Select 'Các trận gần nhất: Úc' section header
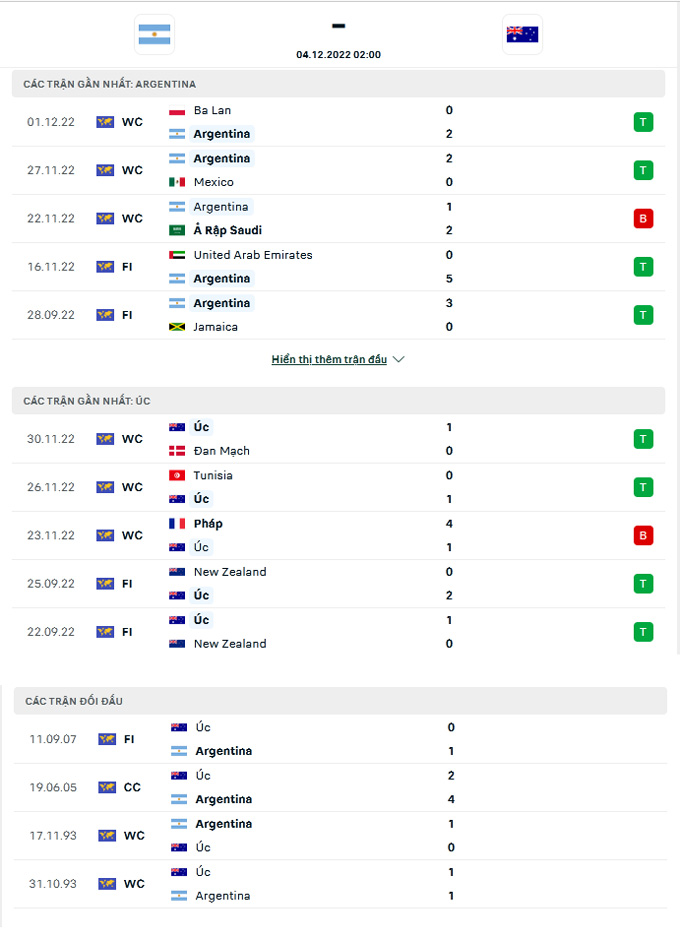680x939 pixels. (90, 400)
